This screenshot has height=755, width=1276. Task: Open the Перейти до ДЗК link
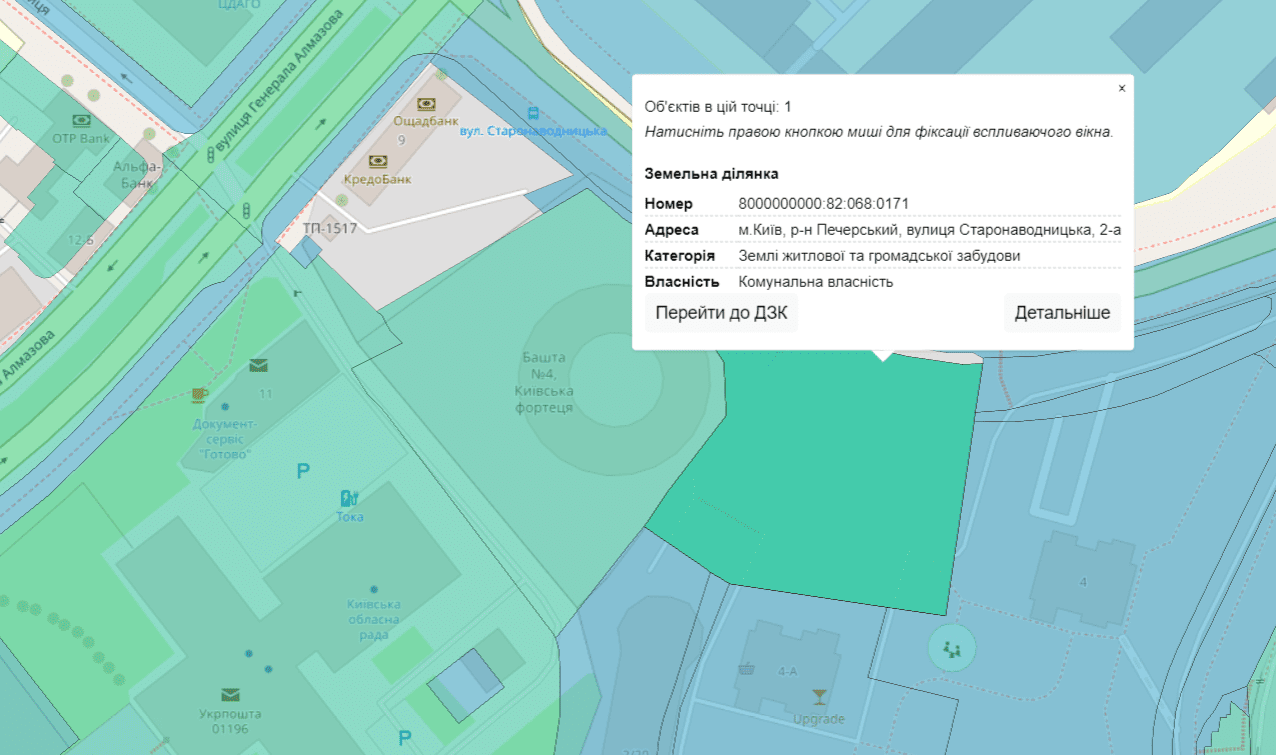pos(721,313)
